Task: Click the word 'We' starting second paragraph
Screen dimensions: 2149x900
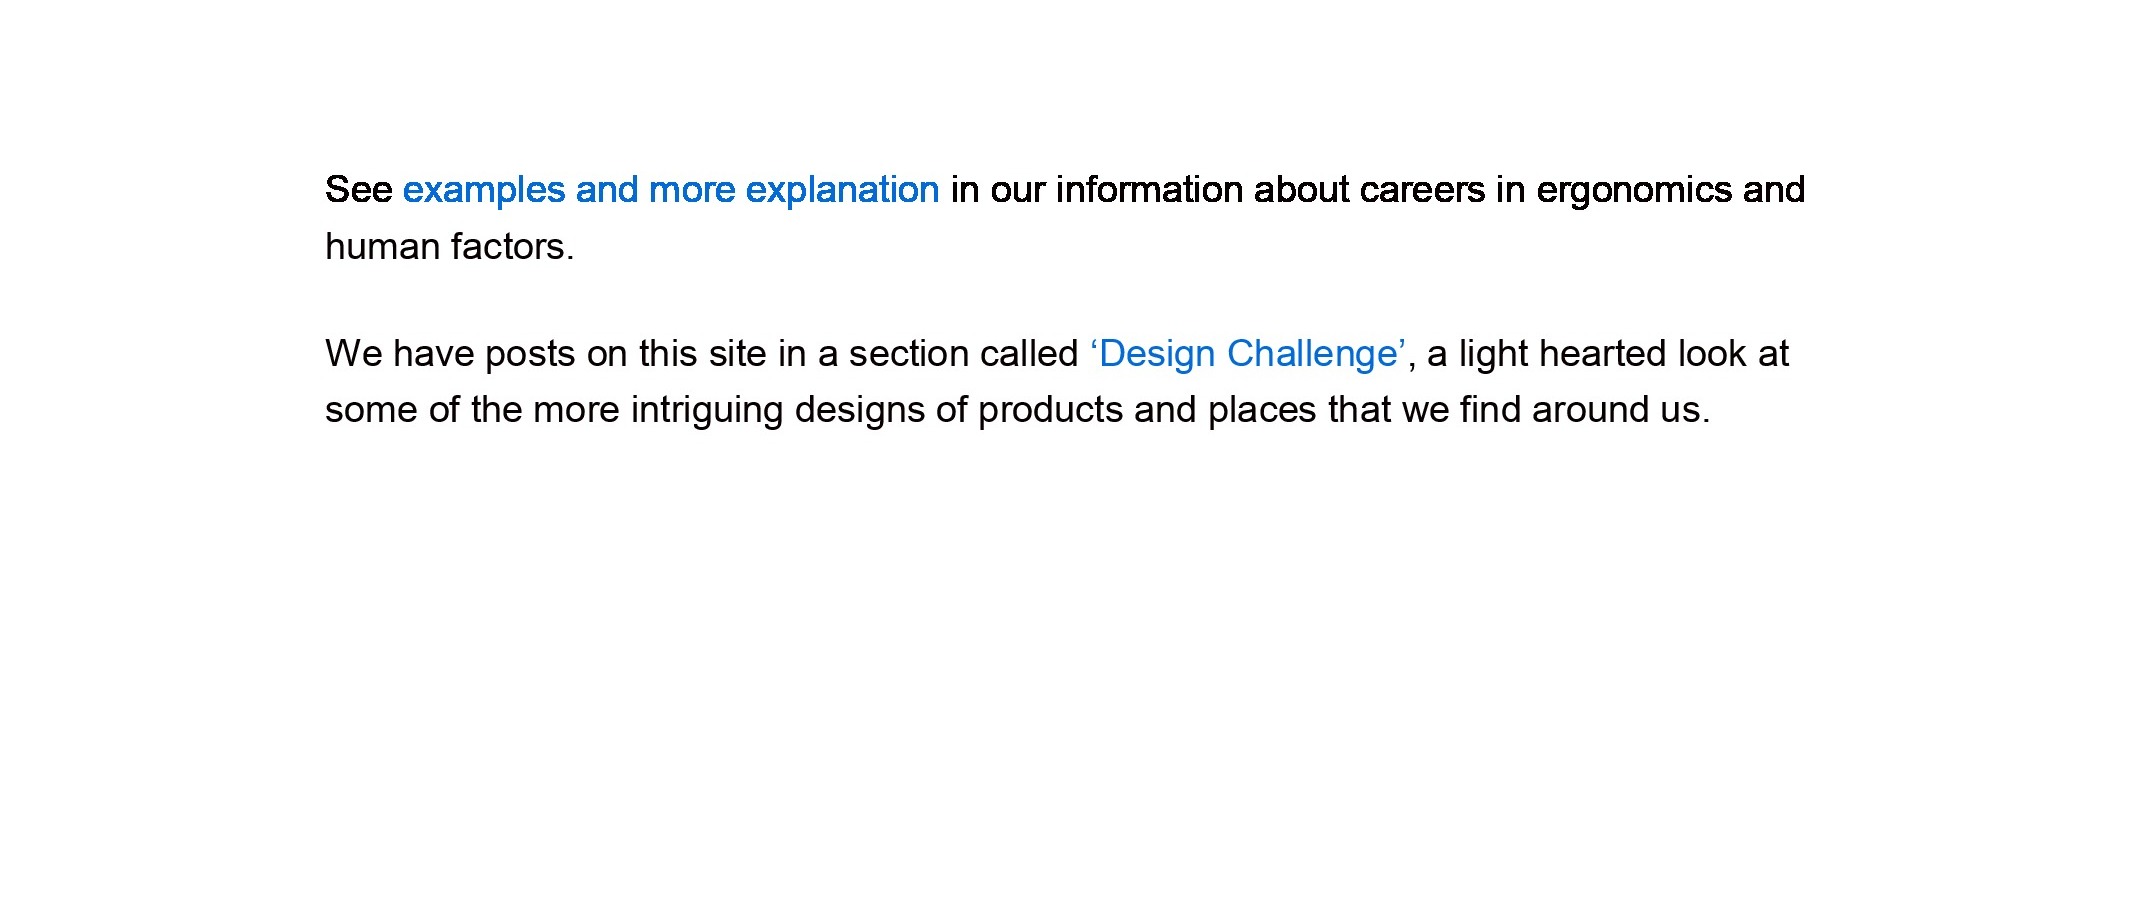Action: (x=354, y=354)
